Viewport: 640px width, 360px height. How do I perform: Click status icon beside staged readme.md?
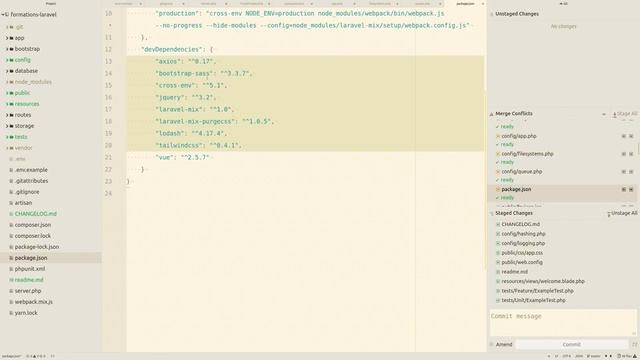(x=498, y=272)
